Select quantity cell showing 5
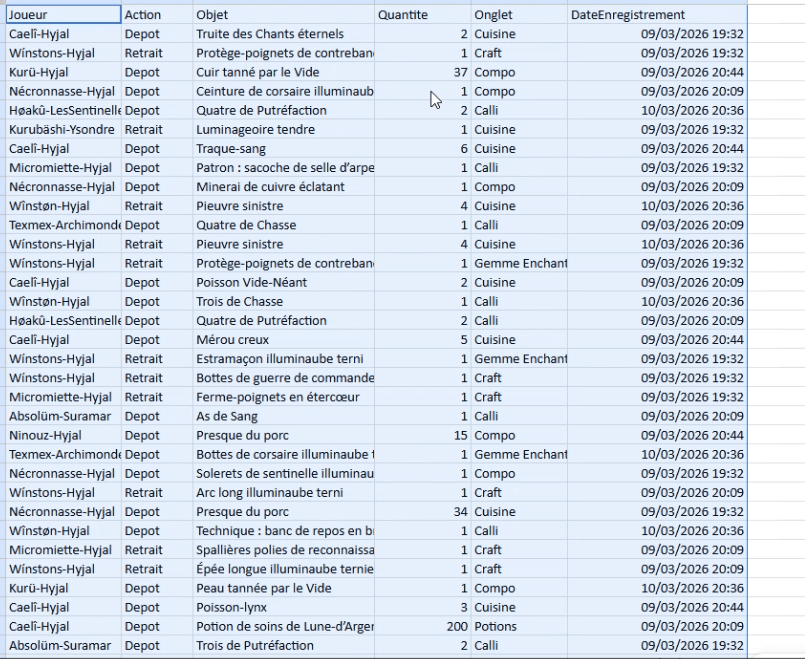 423,340
